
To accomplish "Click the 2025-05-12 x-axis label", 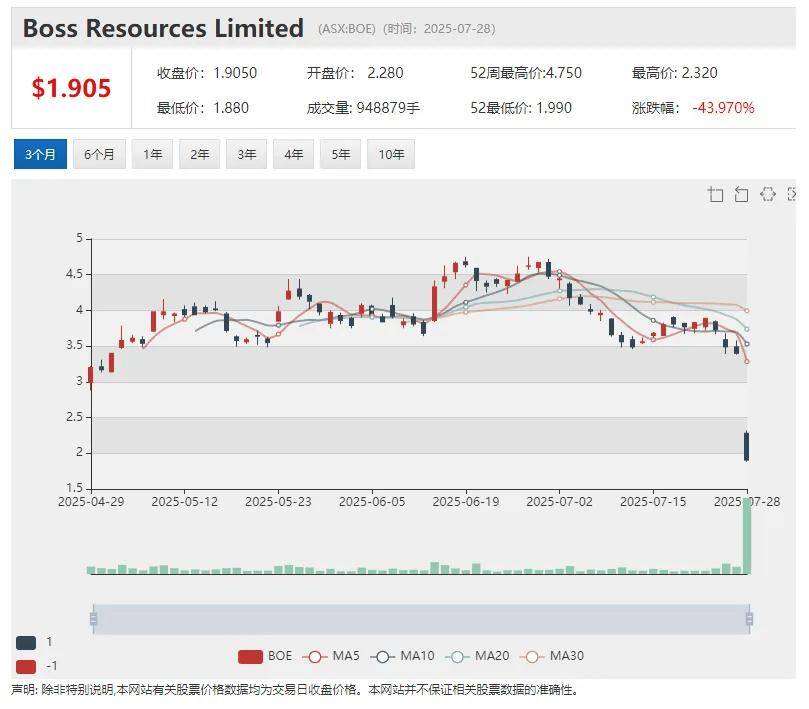I will [x=185, y=502].
